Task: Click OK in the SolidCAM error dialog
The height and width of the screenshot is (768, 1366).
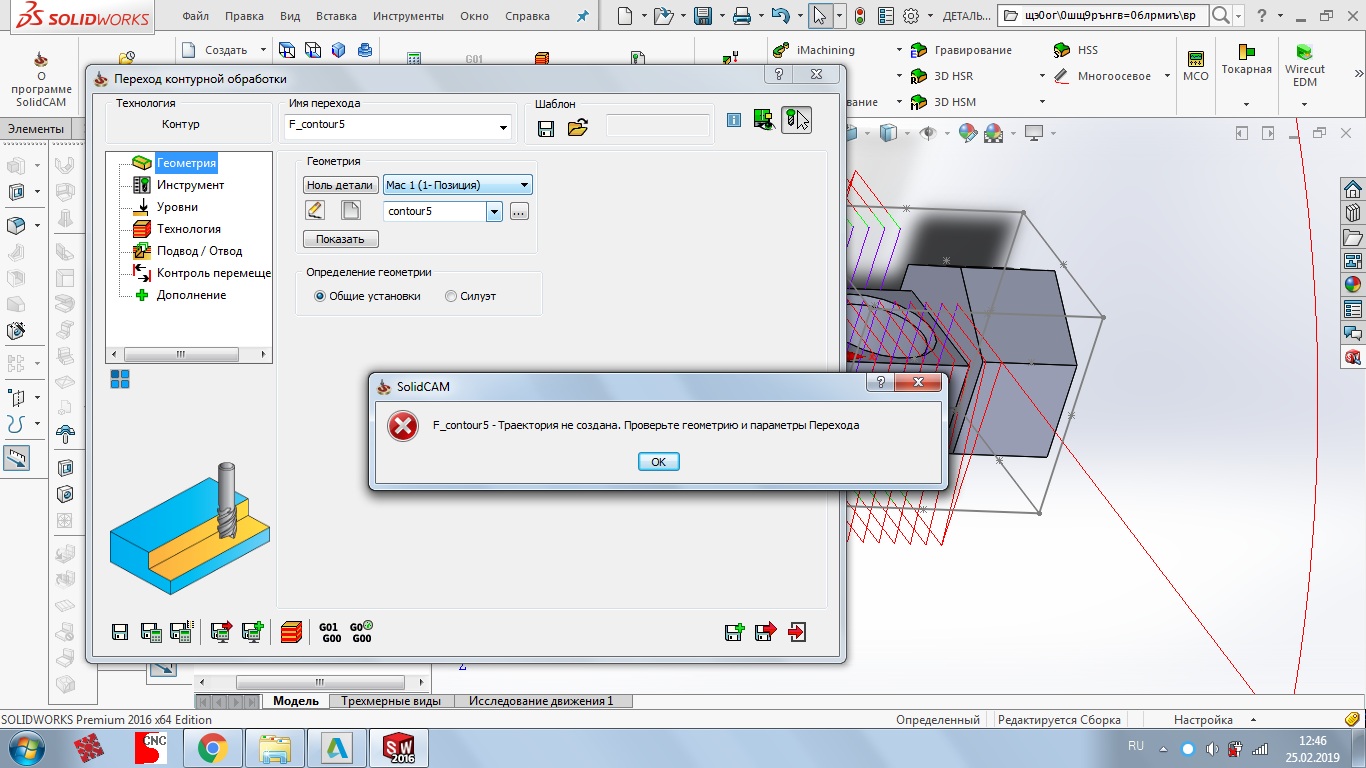Action: point(658,461)
